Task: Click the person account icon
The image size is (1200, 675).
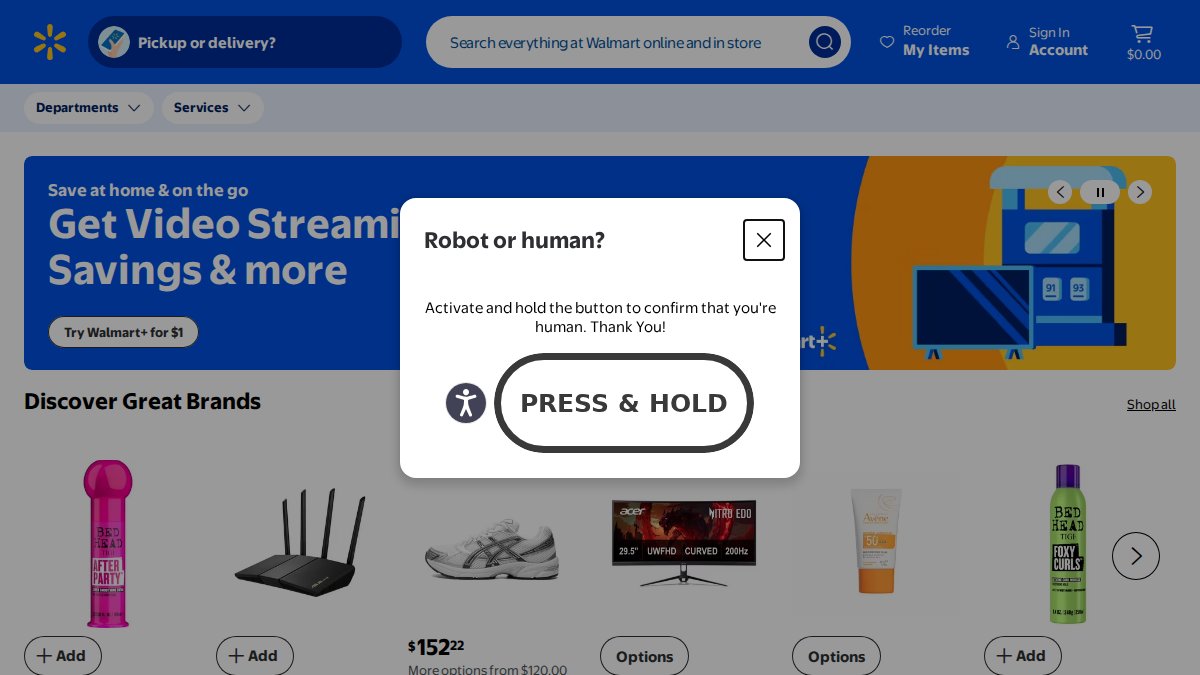Action: coord(1013,42)
